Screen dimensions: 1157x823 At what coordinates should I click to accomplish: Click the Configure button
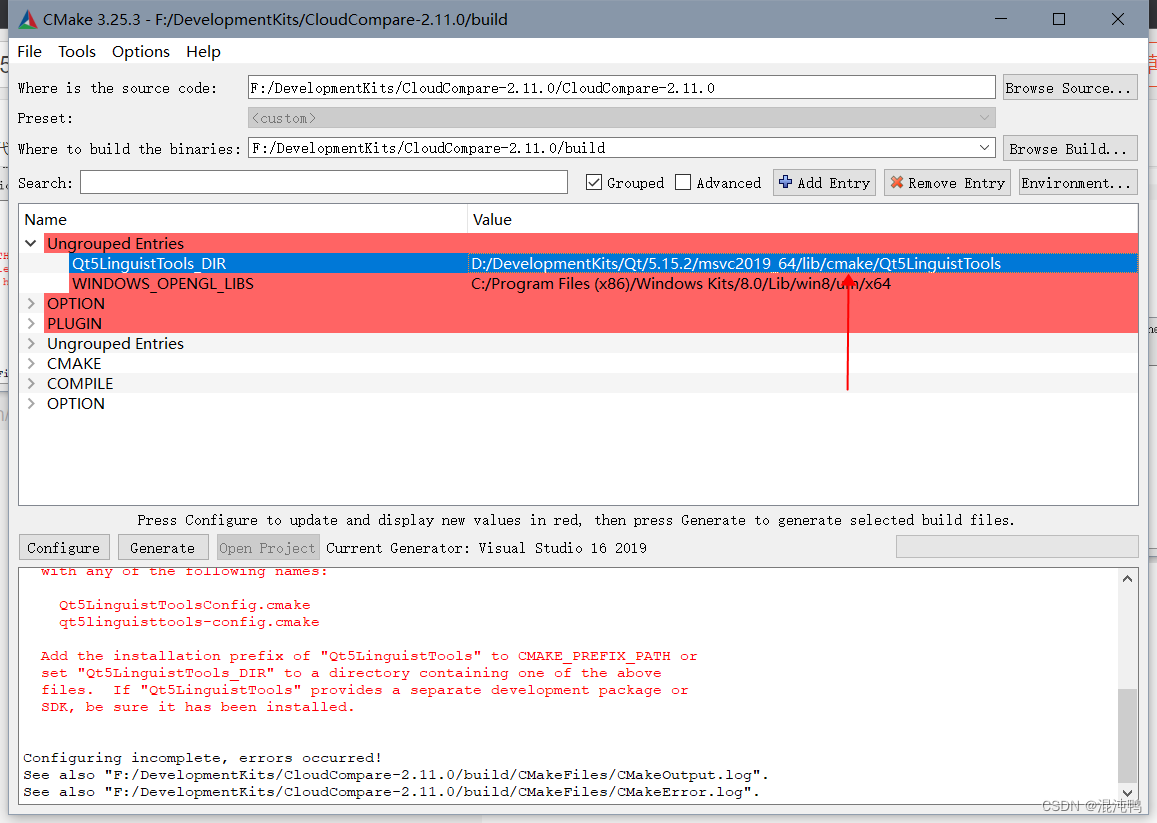pyautogui.click(x=64, y=548)
